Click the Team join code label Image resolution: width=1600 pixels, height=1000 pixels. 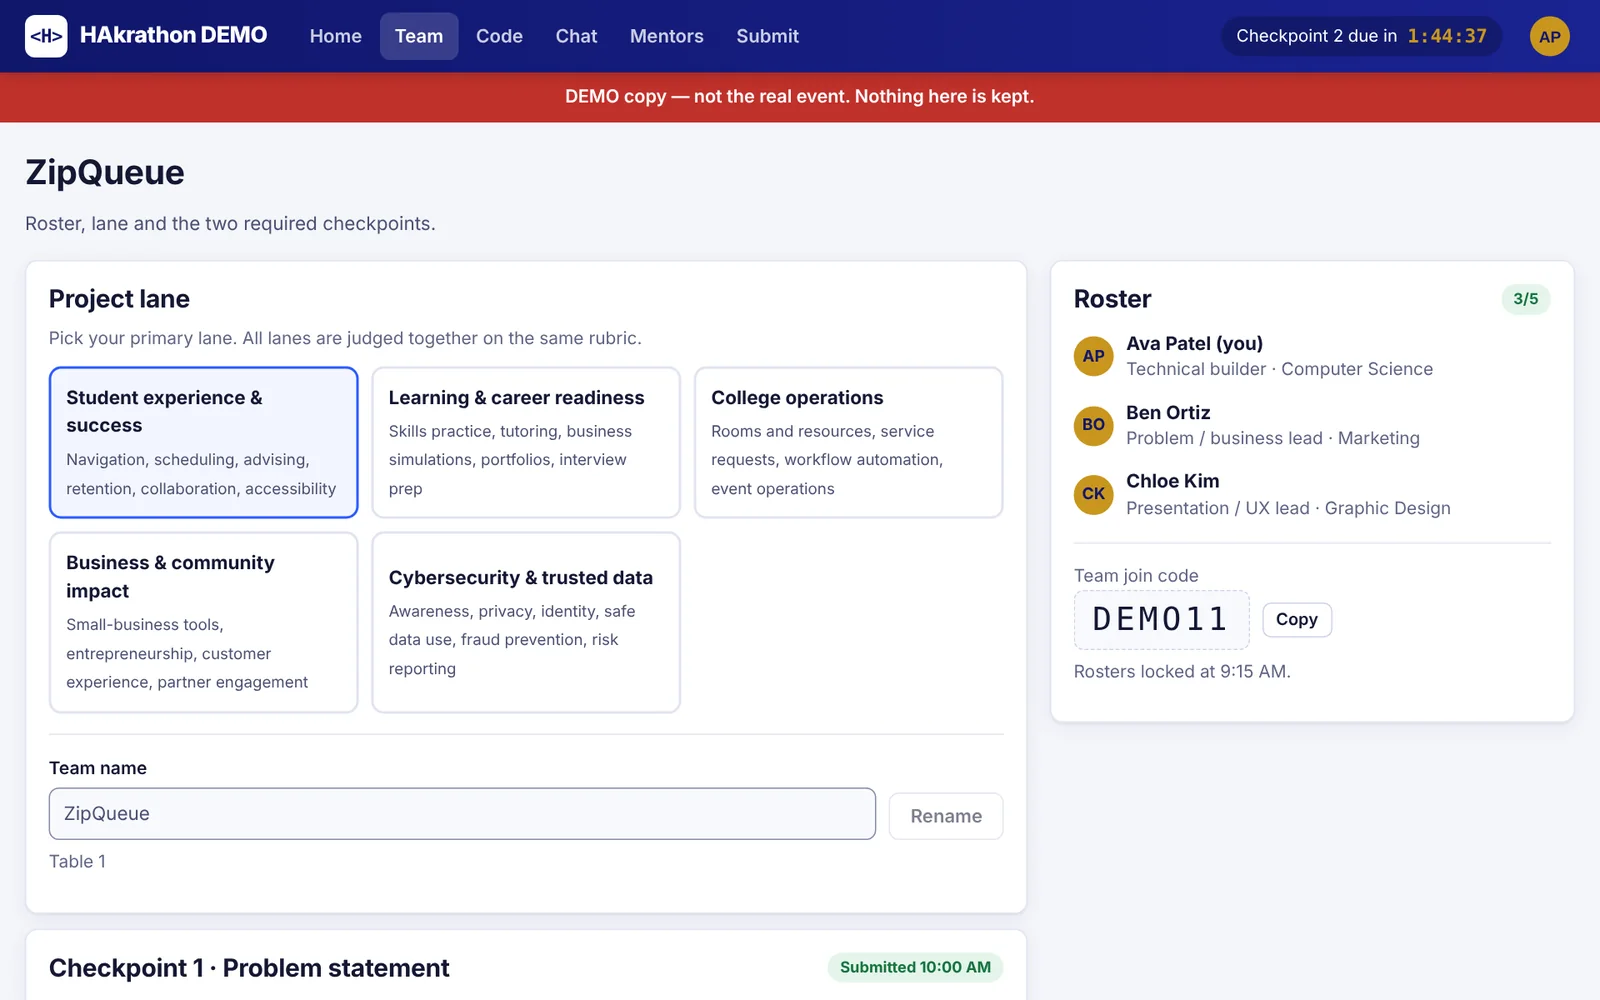(x=1136, y=576)
